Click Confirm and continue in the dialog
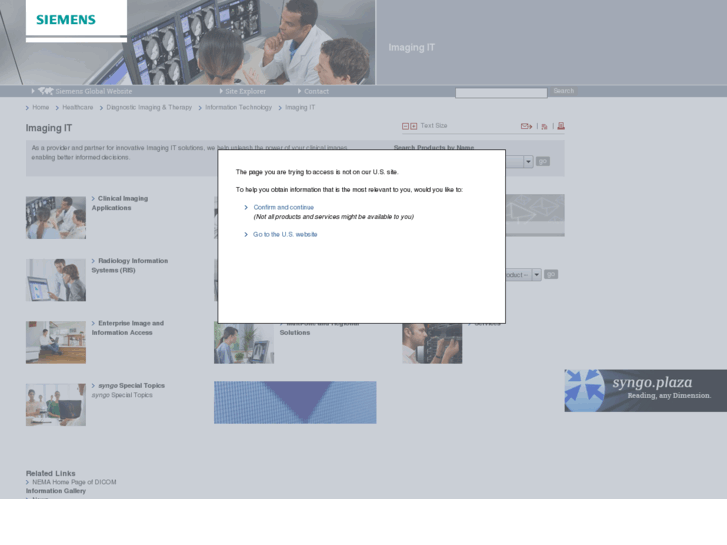 pos(283,207)
